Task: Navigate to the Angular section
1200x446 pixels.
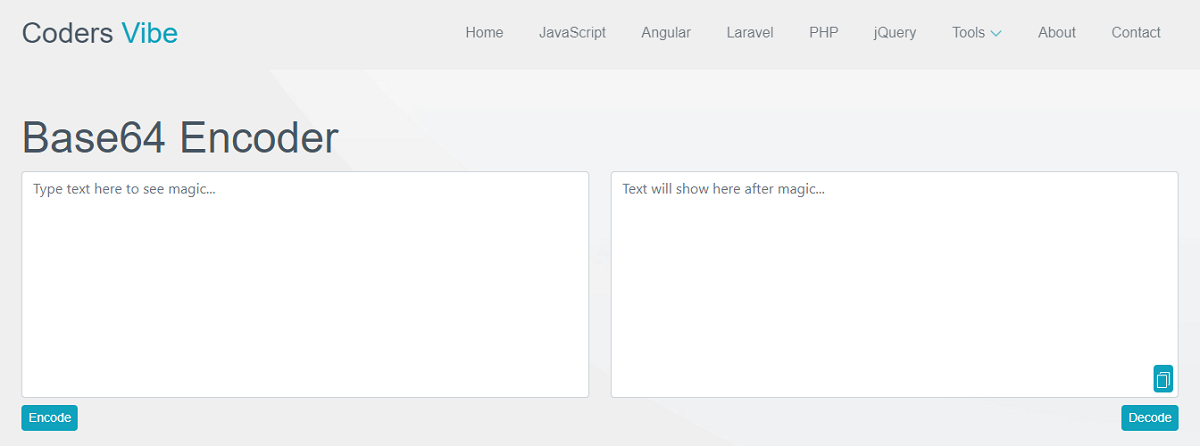Action: (x=666, y=33)
